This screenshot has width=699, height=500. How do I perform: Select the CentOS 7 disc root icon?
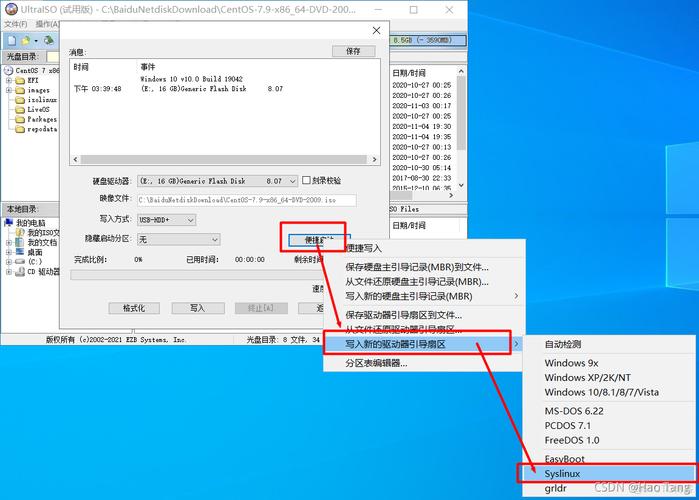(x=8, y=70)
